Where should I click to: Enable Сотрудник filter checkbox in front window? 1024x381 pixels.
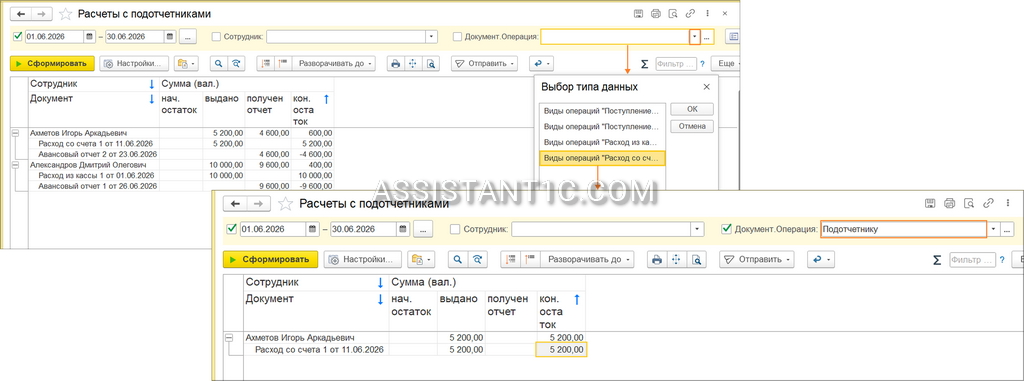(x=455, y=229)
